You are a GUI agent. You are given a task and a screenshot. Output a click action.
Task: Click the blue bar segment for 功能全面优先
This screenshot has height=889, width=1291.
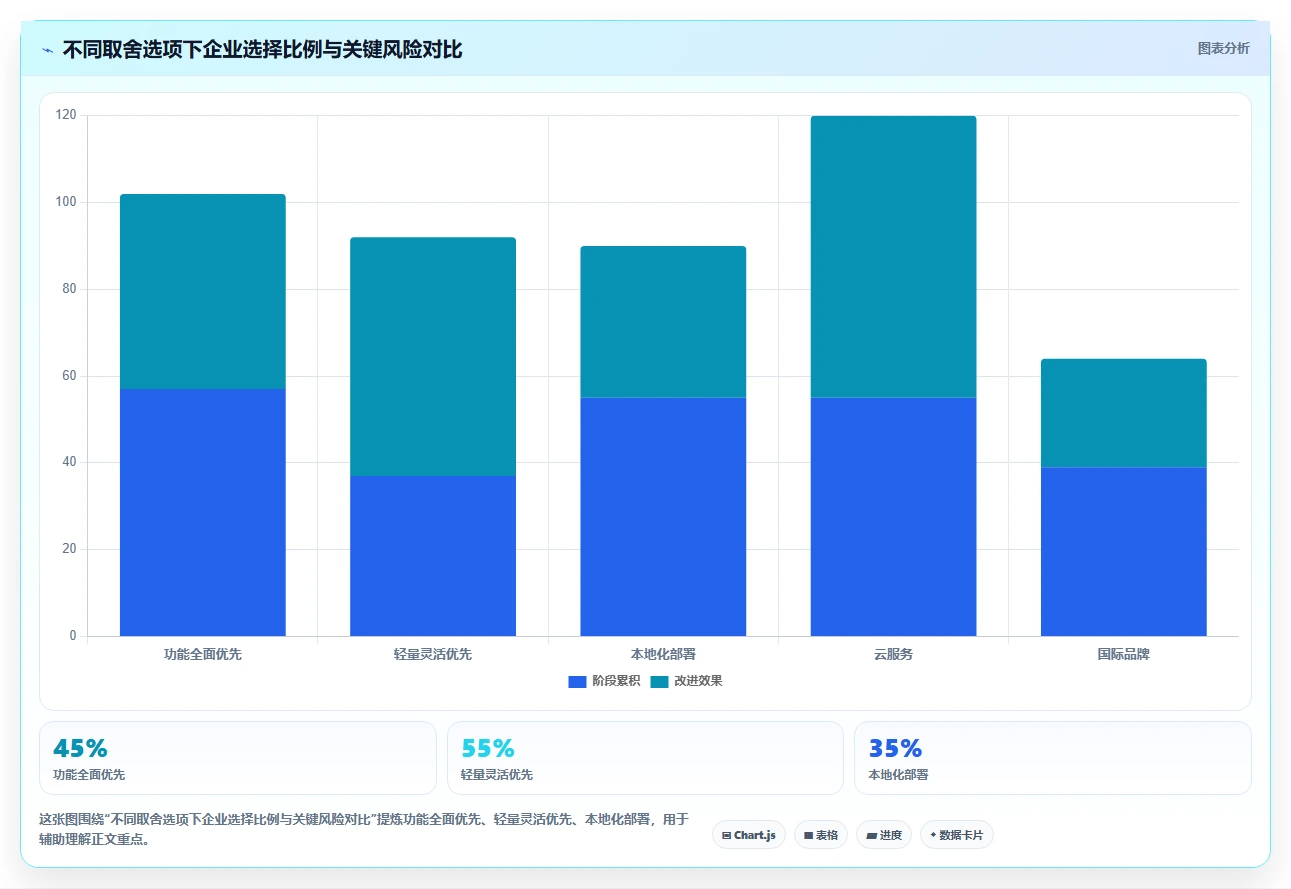point(203,512)
